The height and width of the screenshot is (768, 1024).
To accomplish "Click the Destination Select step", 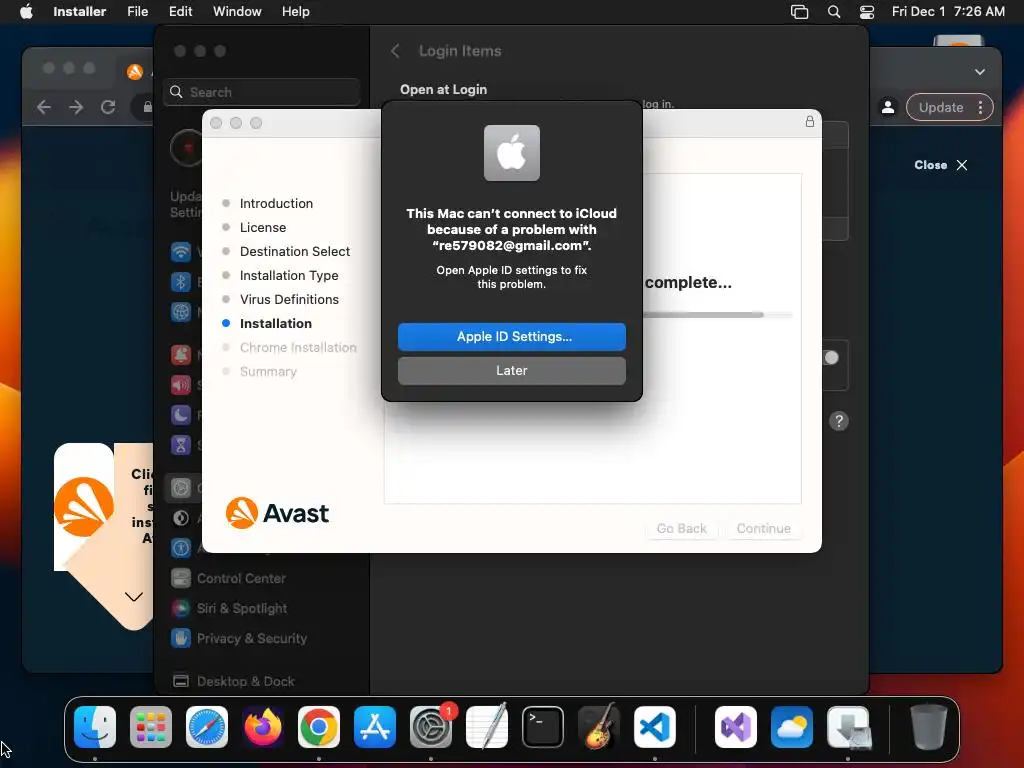I will (295, 251).
